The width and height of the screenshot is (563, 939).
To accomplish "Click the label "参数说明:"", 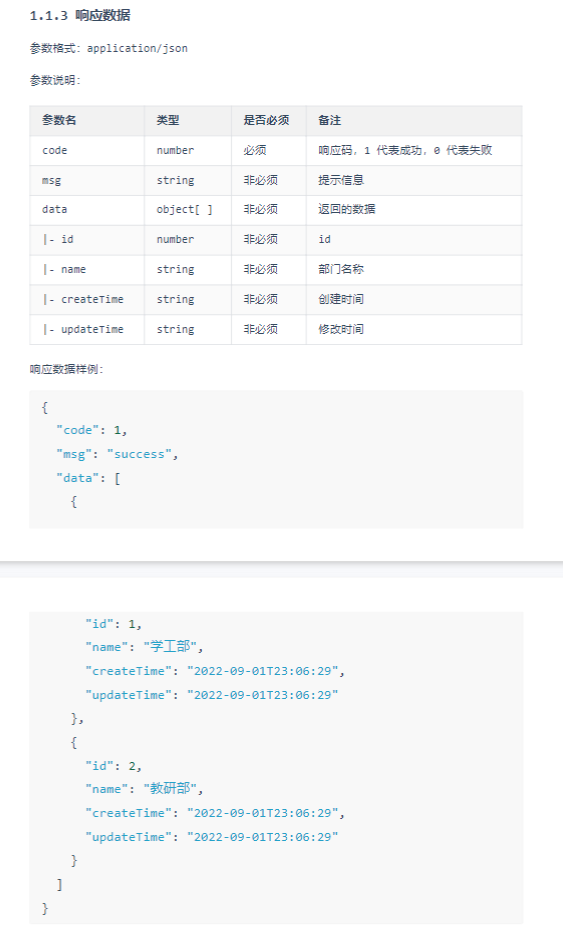I will (55, 80).
